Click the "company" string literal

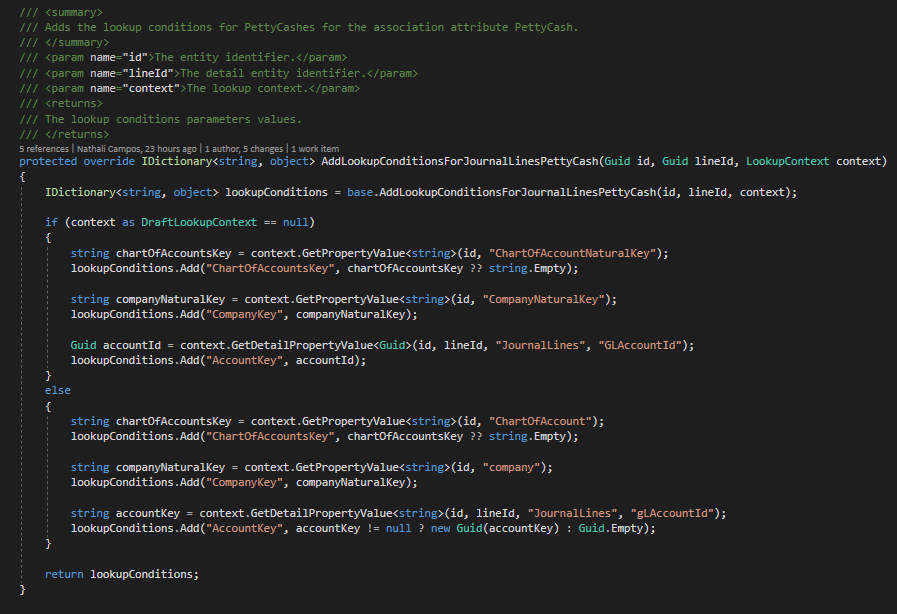pos(511,467)
